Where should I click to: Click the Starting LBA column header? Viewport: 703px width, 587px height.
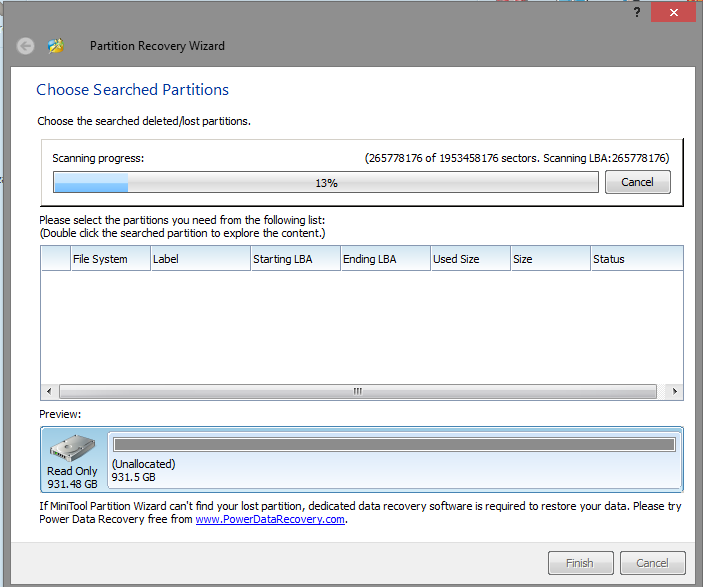pyautogui.click(x=296, y=259)
